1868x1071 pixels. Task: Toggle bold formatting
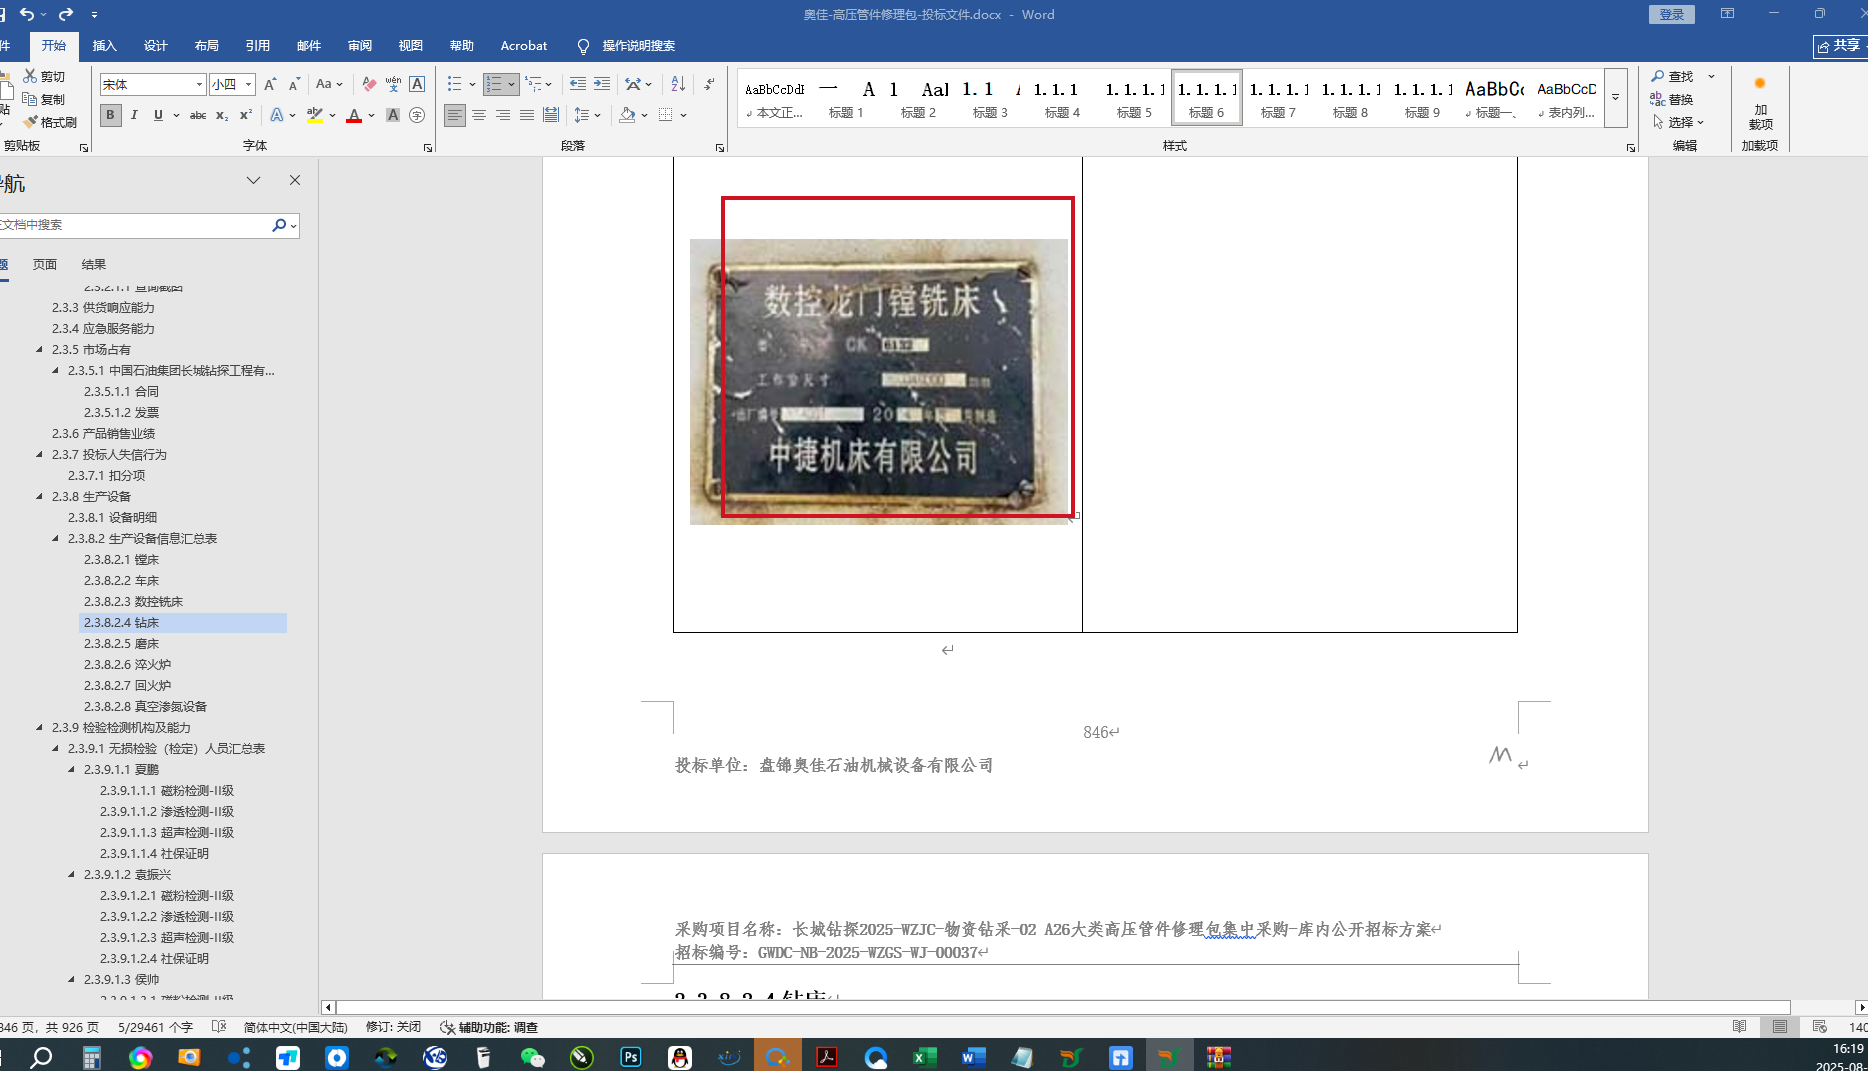pos(110,115)
